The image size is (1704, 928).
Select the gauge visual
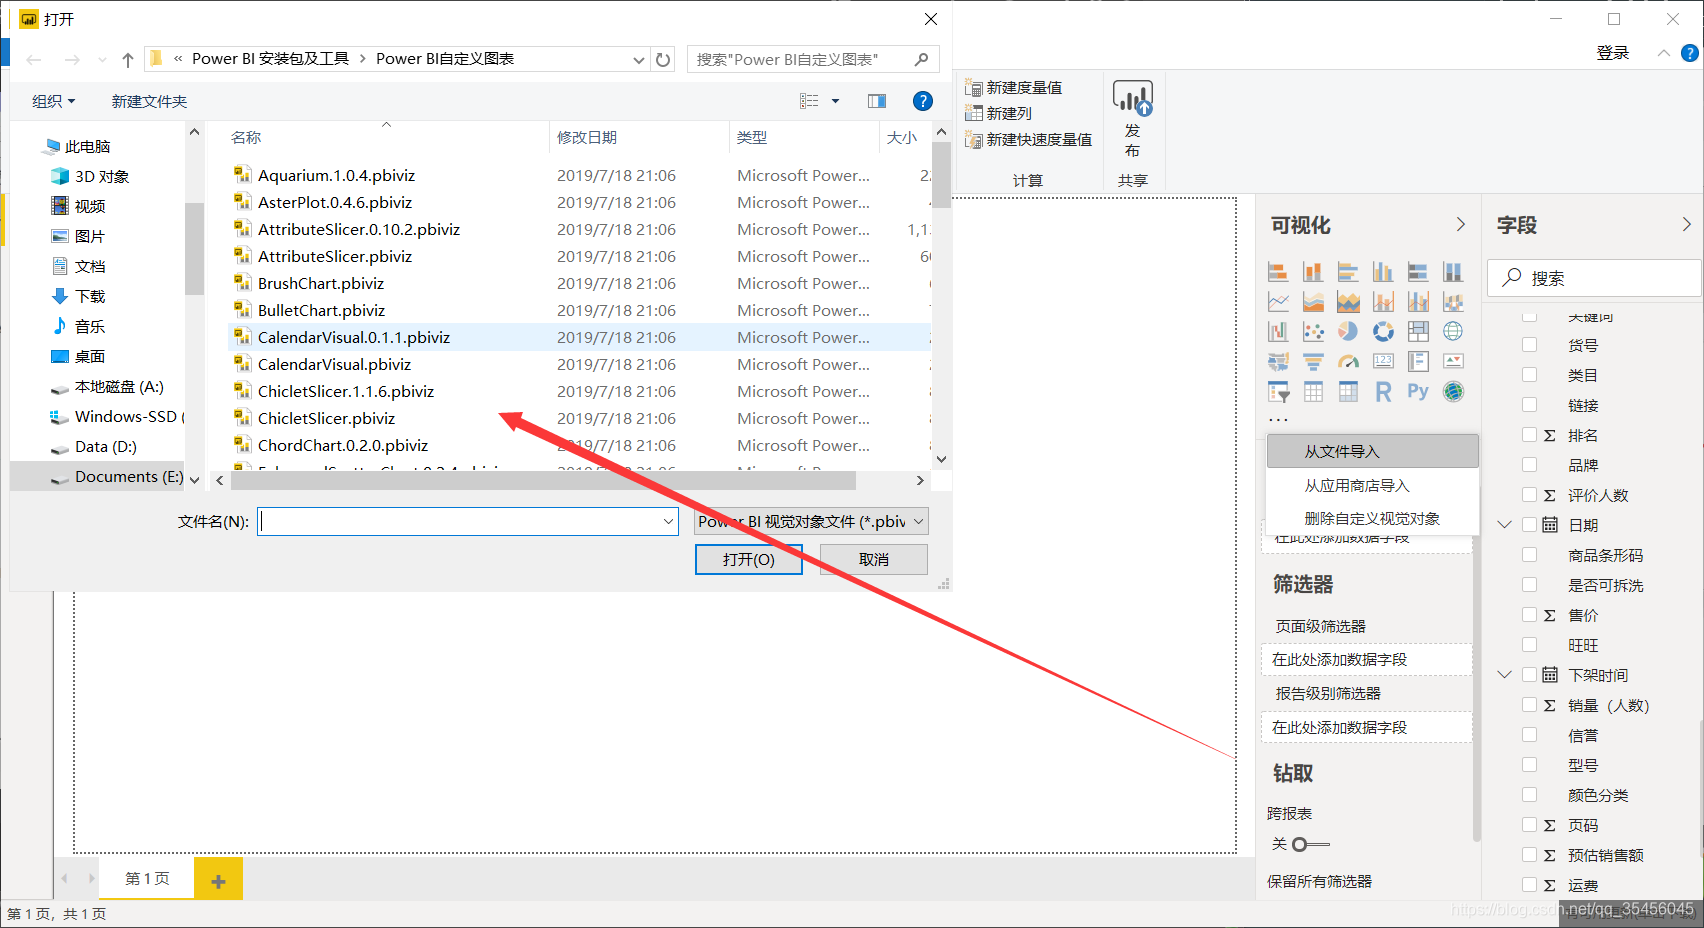pos(1348,361)
